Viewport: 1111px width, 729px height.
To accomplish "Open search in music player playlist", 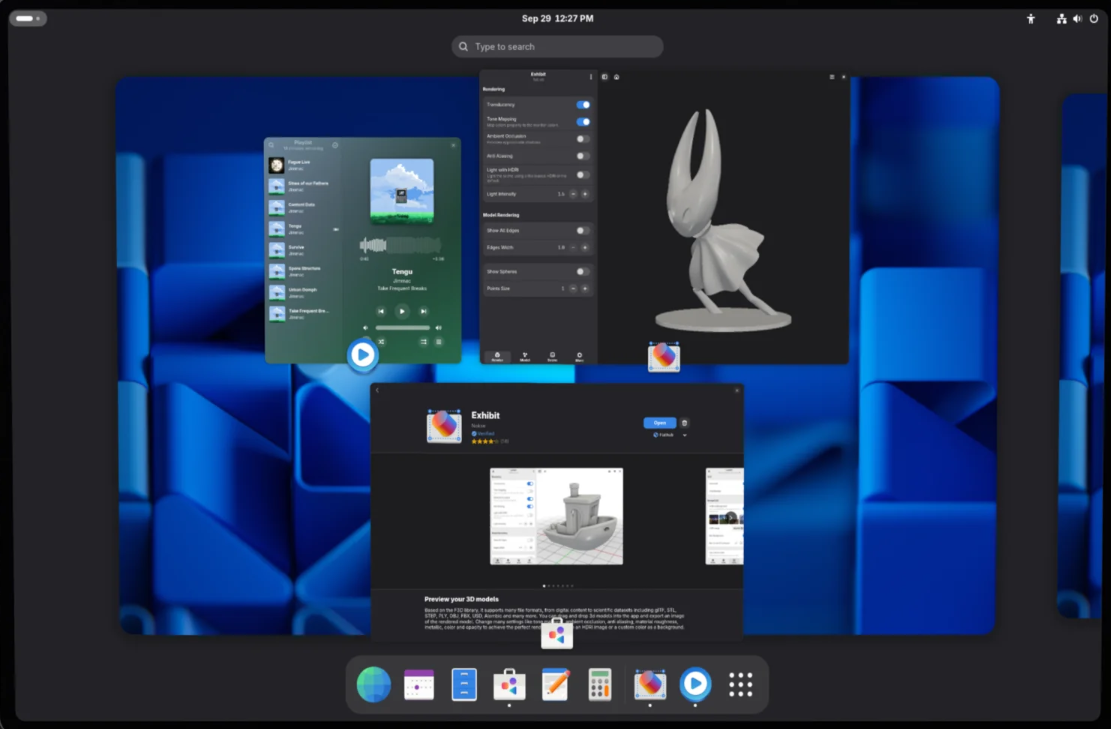I will (x=271, y=145).
